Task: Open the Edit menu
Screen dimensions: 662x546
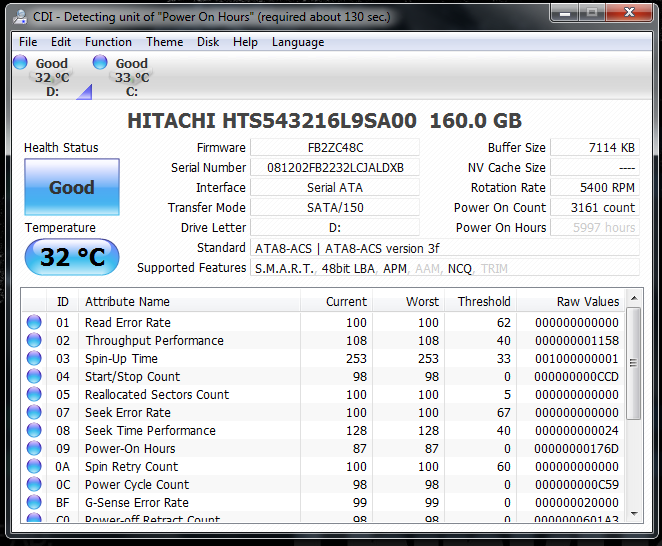Action: pyautogui.click(x=61, y=42)
